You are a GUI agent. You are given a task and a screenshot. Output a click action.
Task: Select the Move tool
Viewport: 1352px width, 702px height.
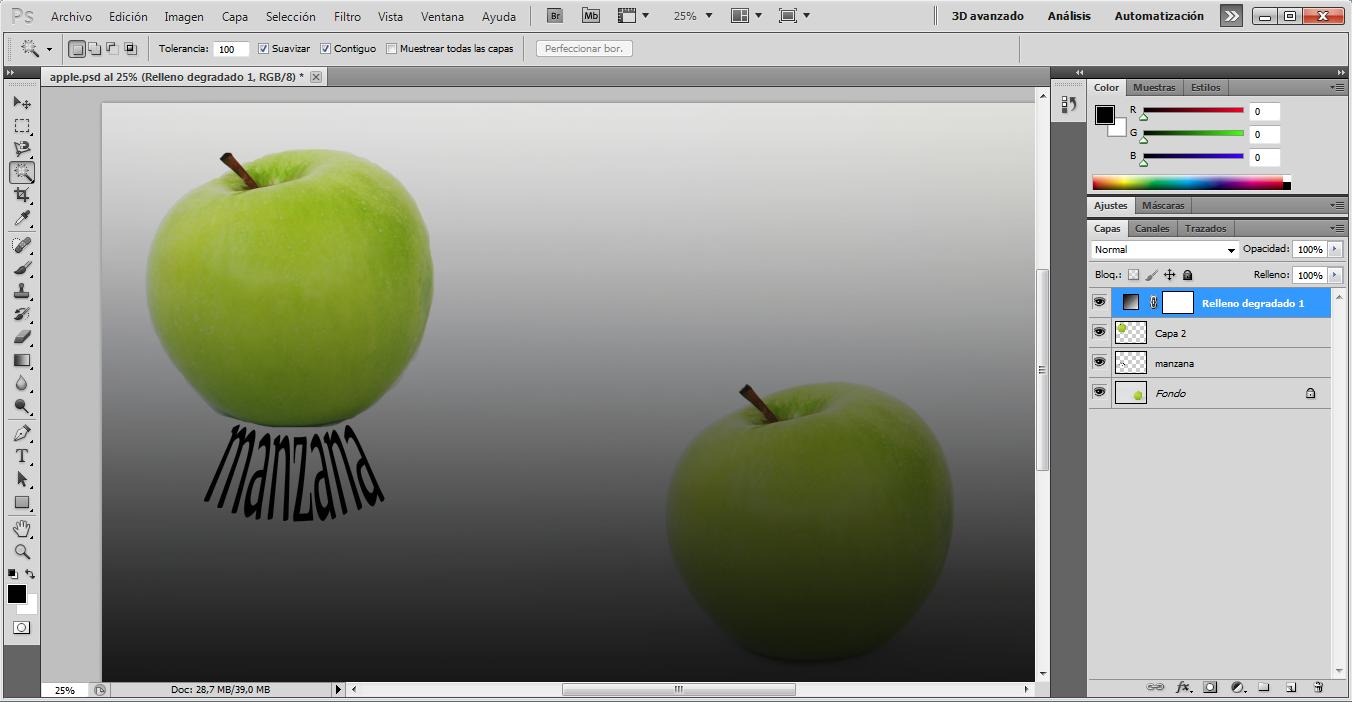[20, 101]
